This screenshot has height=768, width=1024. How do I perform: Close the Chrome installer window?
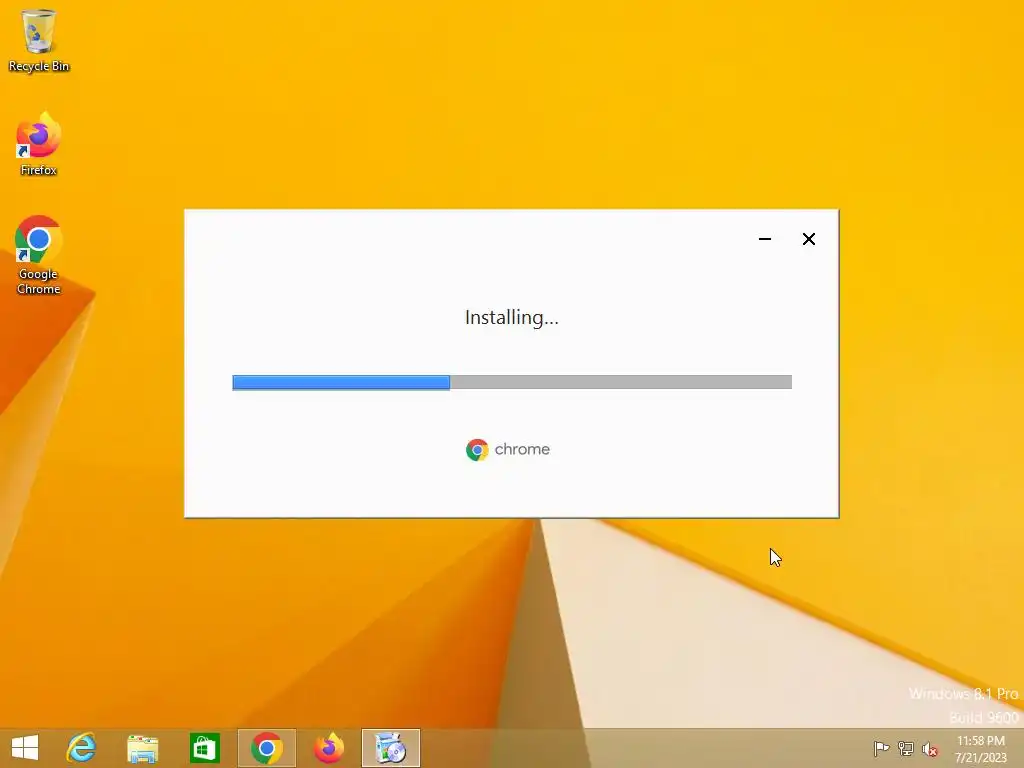pyautogui.click(x=808, y=239)
